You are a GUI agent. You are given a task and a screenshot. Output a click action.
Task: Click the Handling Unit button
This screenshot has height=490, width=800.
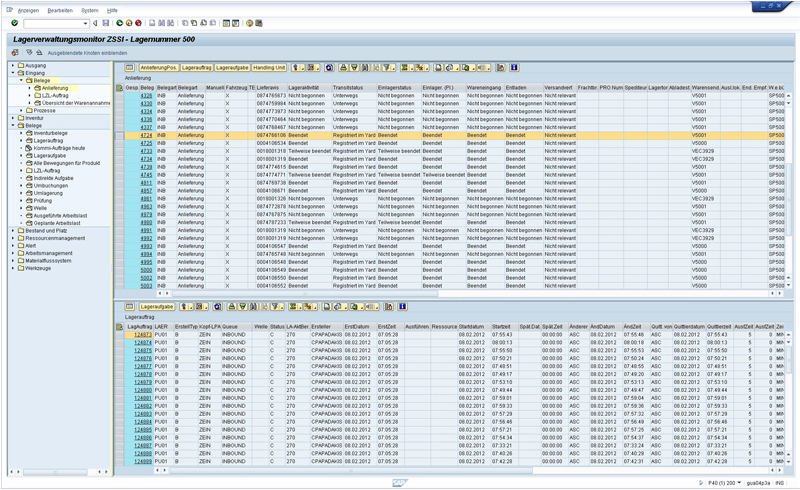(269, 68)
